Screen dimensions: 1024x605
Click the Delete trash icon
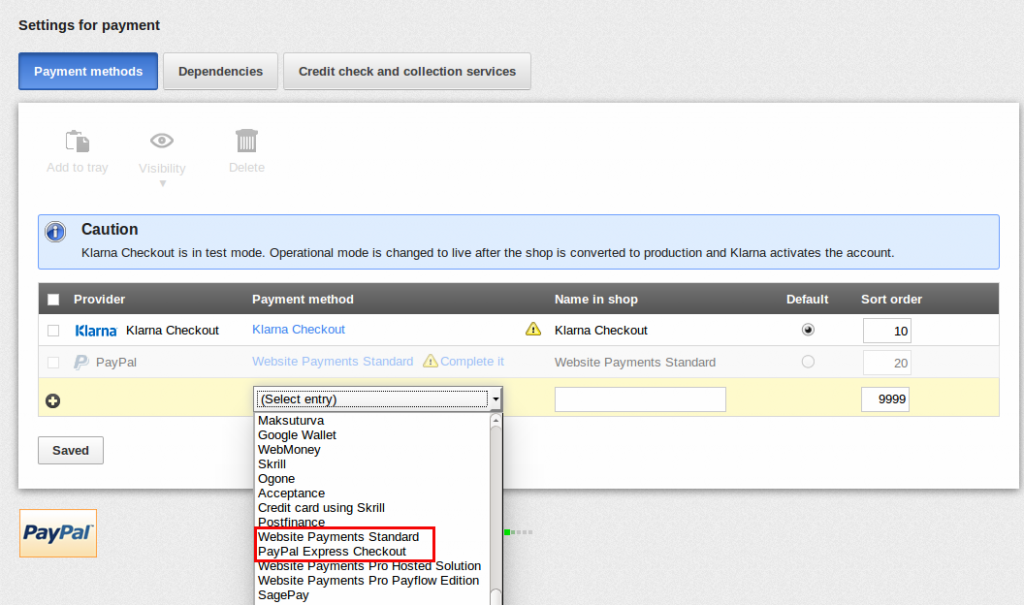coord(247,140)
